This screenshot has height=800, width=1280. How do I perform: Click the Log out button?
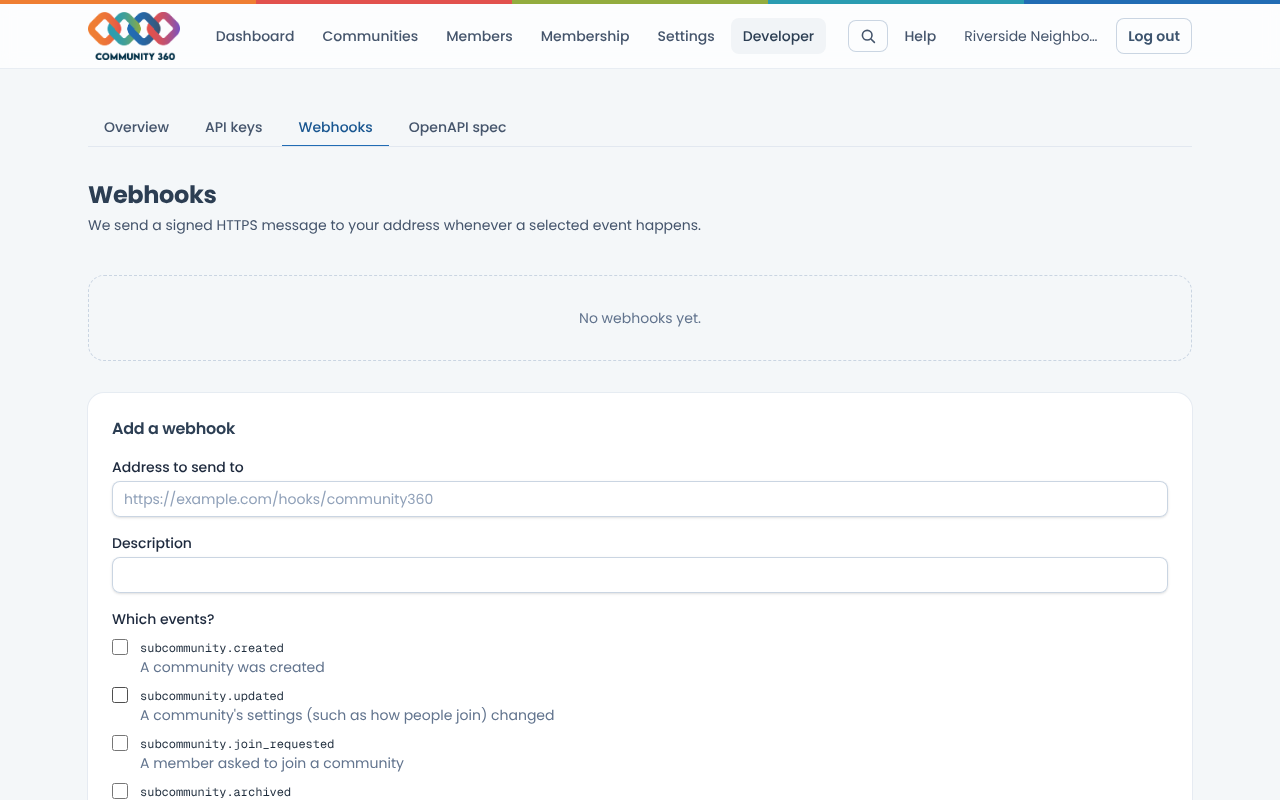[1154, 36]
